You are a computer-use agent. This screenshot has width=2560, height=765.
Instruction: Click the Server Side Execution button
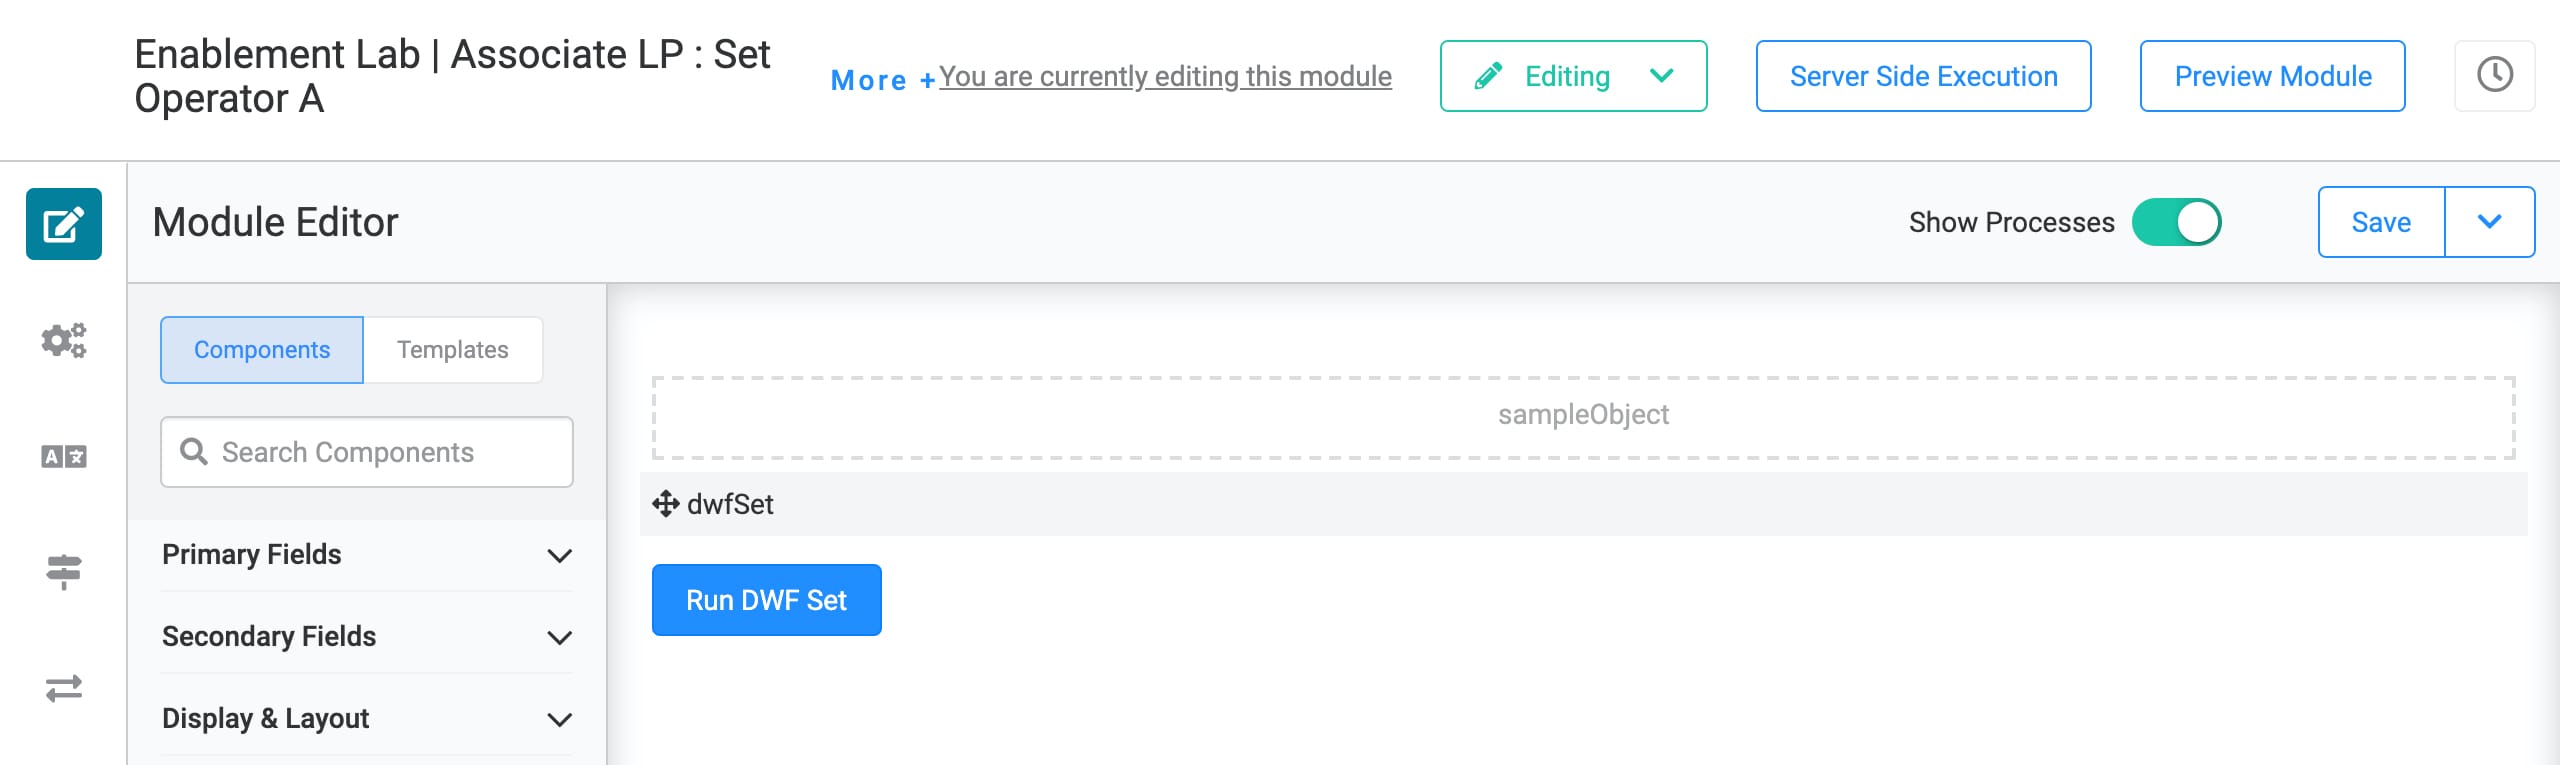(1924, 76)
